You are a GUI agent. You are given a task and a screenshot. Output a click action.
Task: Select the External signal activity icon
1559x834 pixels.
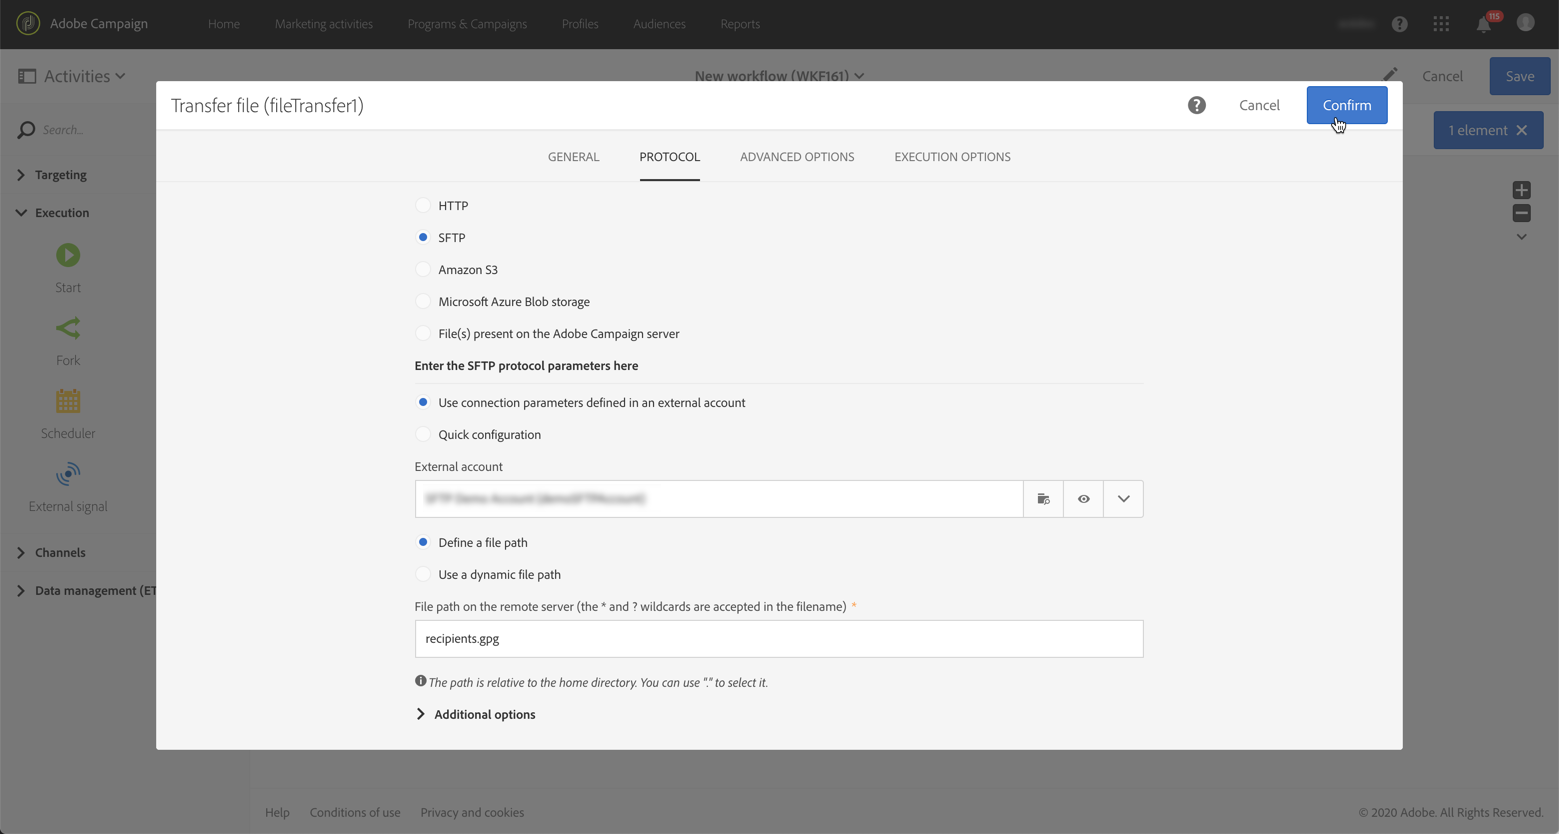pos(68,474)
